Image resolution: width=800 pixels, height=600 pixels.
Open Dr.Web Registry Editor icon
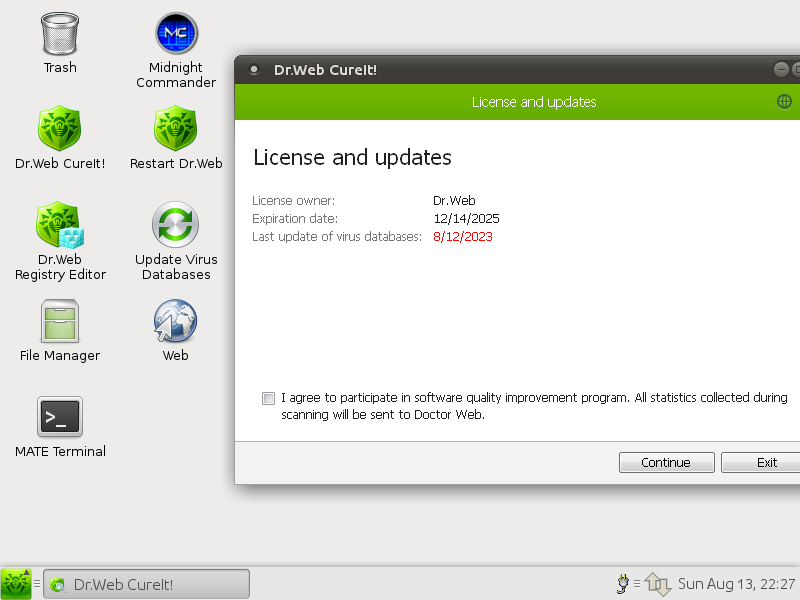[x=60, y=224]
